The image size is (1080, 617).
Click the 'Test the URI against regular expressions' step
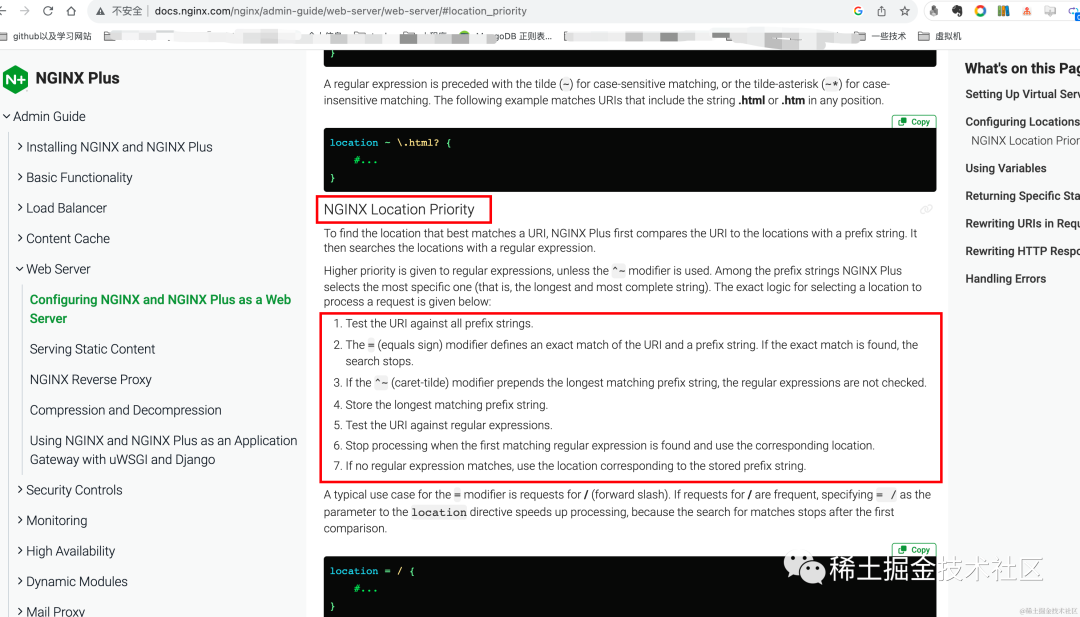coord(448,425)
